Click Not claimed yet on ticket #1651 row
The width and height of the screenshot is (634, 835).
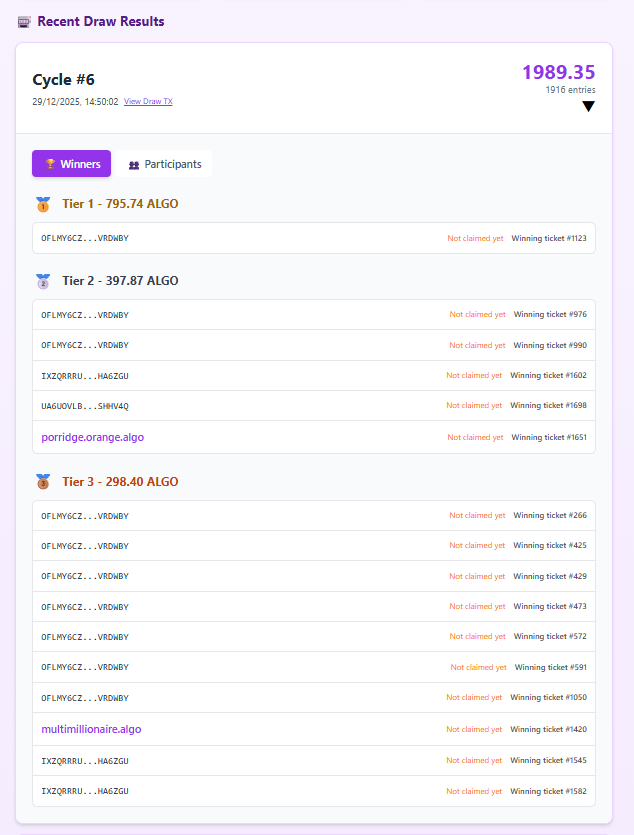click(475, 437)
